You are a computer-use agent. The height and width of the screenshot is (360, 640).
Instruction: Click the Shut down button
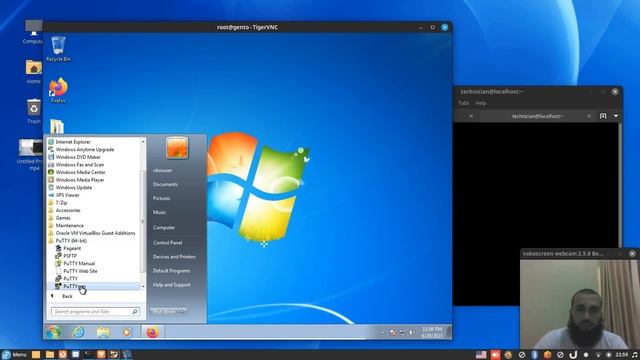164,311
